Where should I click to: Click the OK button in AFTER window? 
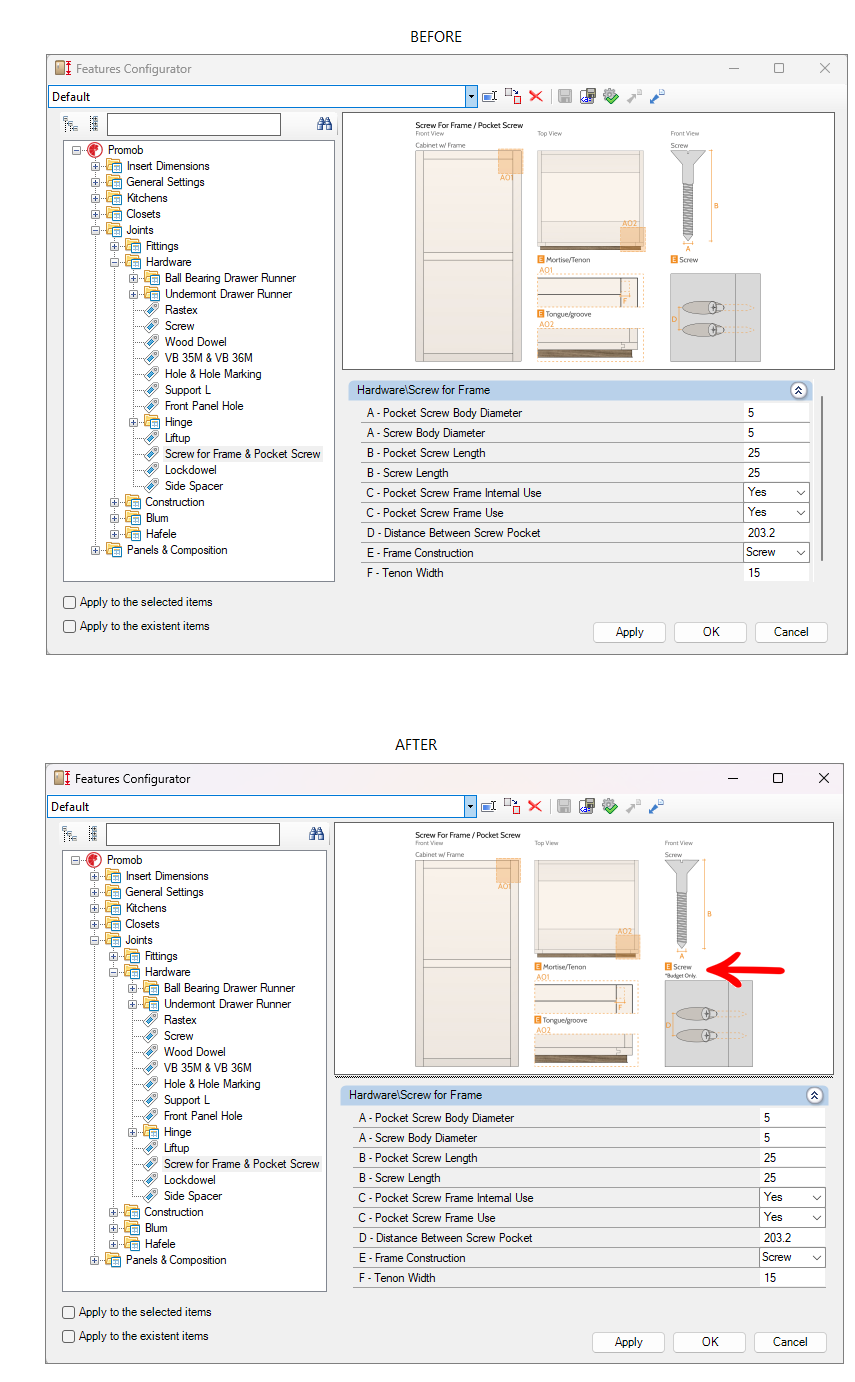pyautogui.click(x=710, y=1342)
